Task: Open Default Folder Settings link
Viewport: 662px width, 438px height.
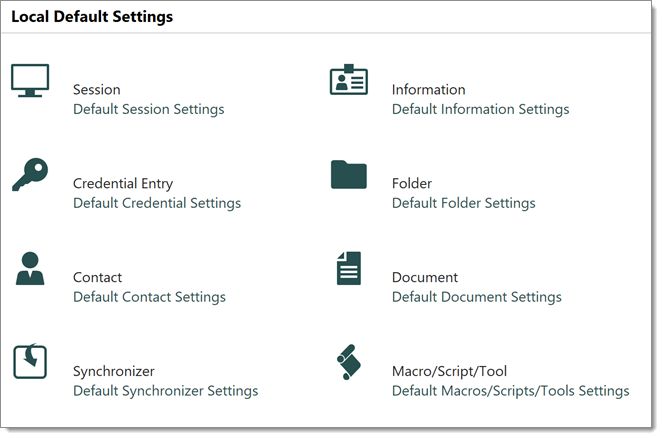Action: click(x=463, y=203)
